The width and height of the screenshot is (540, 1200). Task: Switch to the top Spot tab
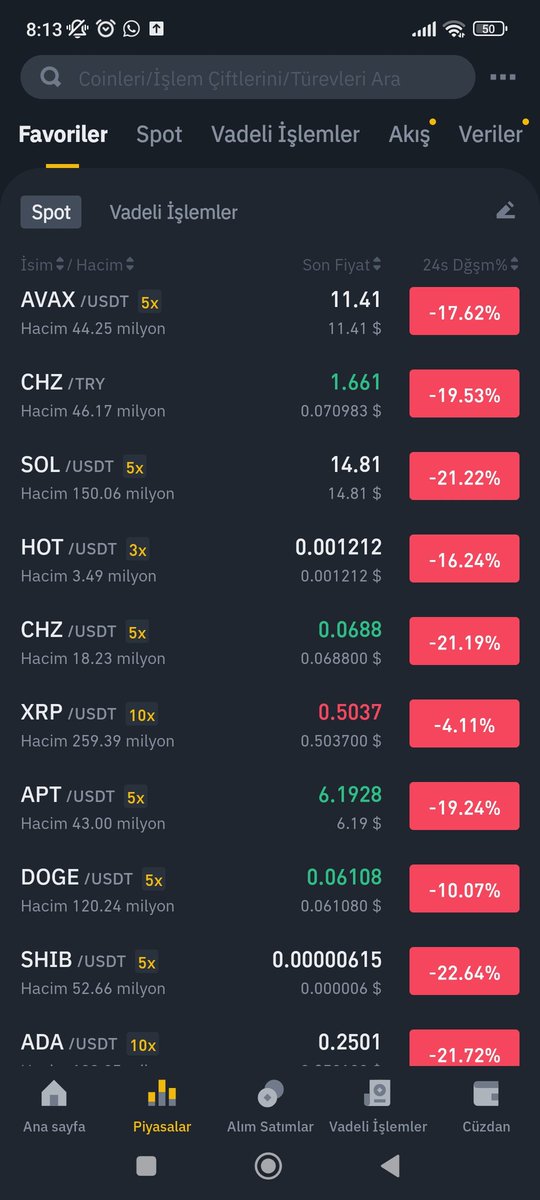pos(159,134)
